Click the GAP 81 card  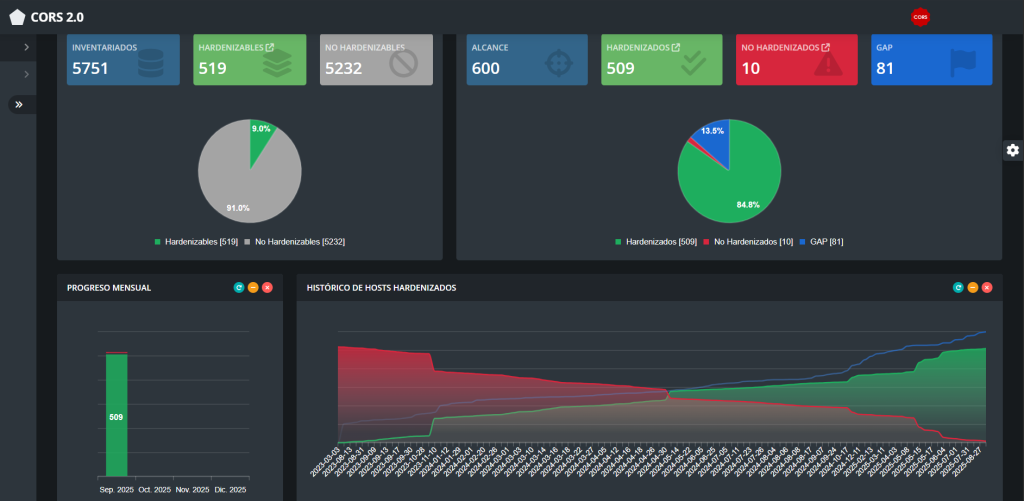[931, 60]
